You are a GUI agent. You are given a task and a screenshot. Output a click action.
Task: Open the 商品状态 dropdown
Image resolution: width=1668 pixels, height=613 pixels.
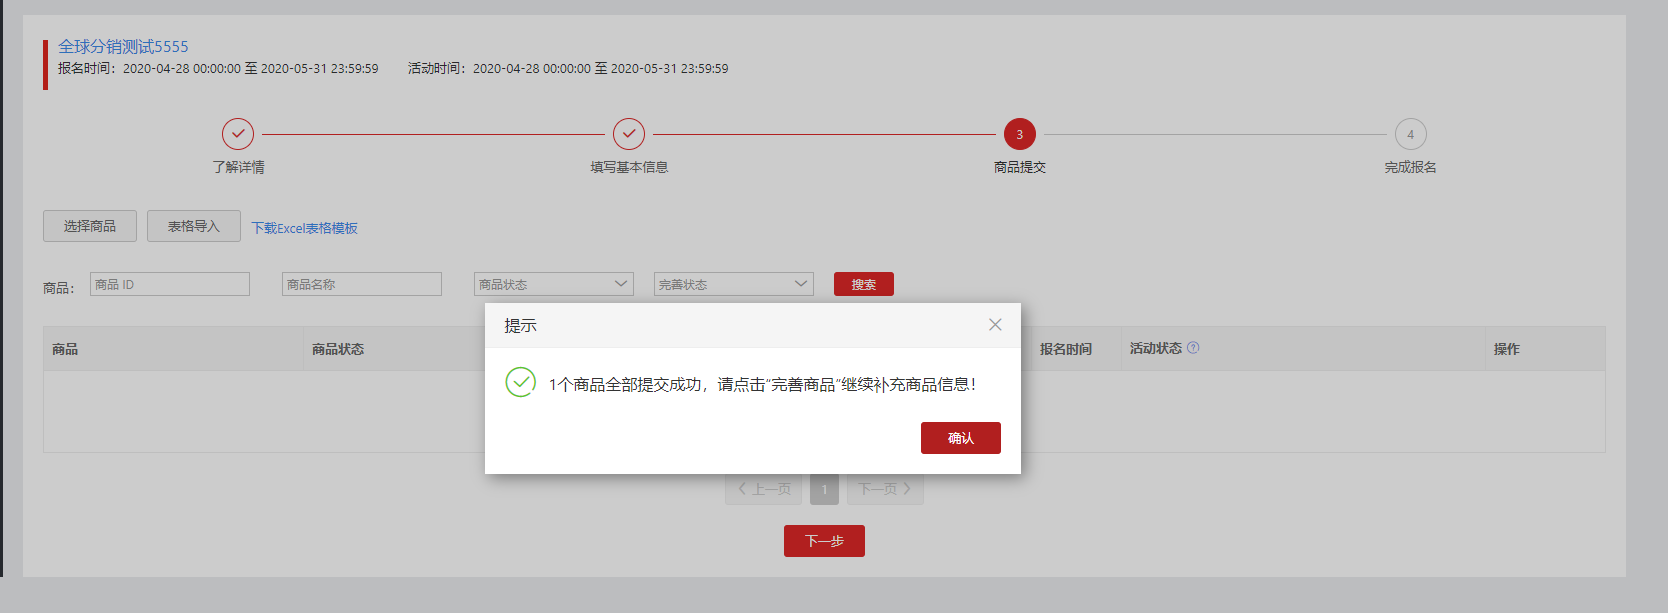(x=553, y=284)
